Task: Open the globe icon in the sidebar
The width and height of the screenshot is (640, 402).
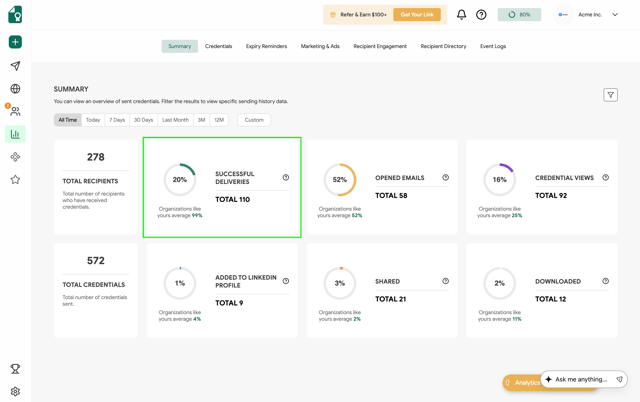Action: click(15, 89)
